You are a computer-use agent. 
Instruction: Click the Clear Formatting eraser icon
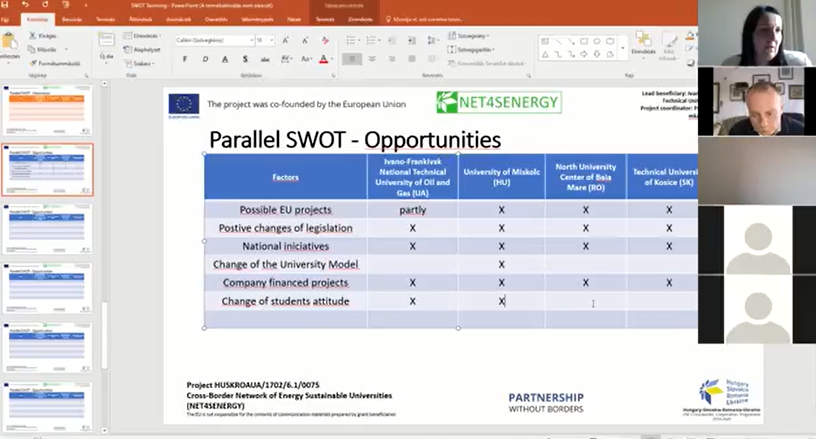[x=326, y=40]
